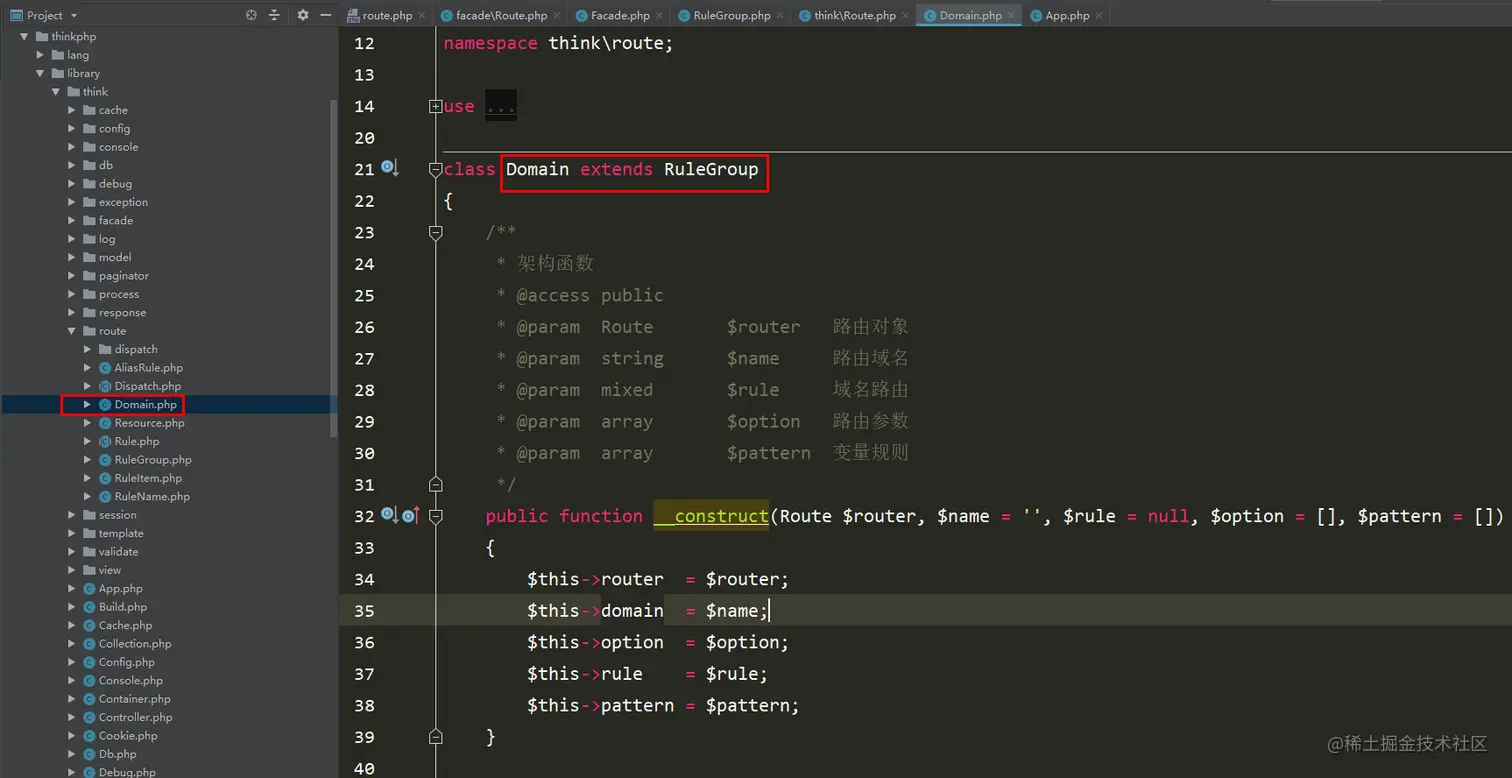Select the template folder
The height and width of the screenshot is (778, 1512).
tap(121, 533)
